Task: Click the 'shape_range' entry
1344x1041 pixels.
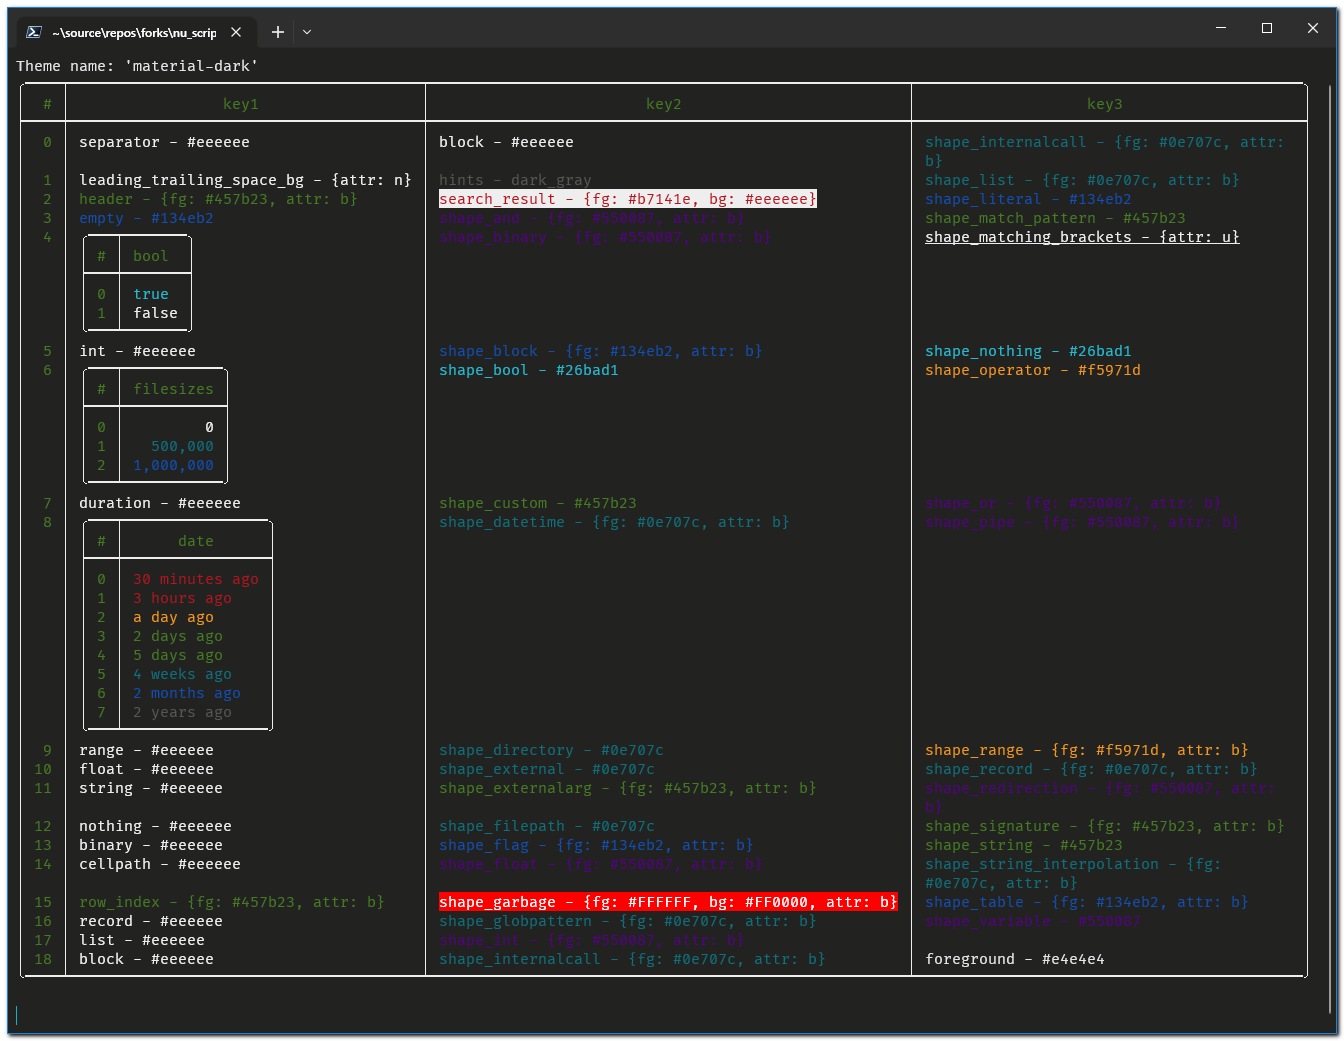Action: [1087, 750]
